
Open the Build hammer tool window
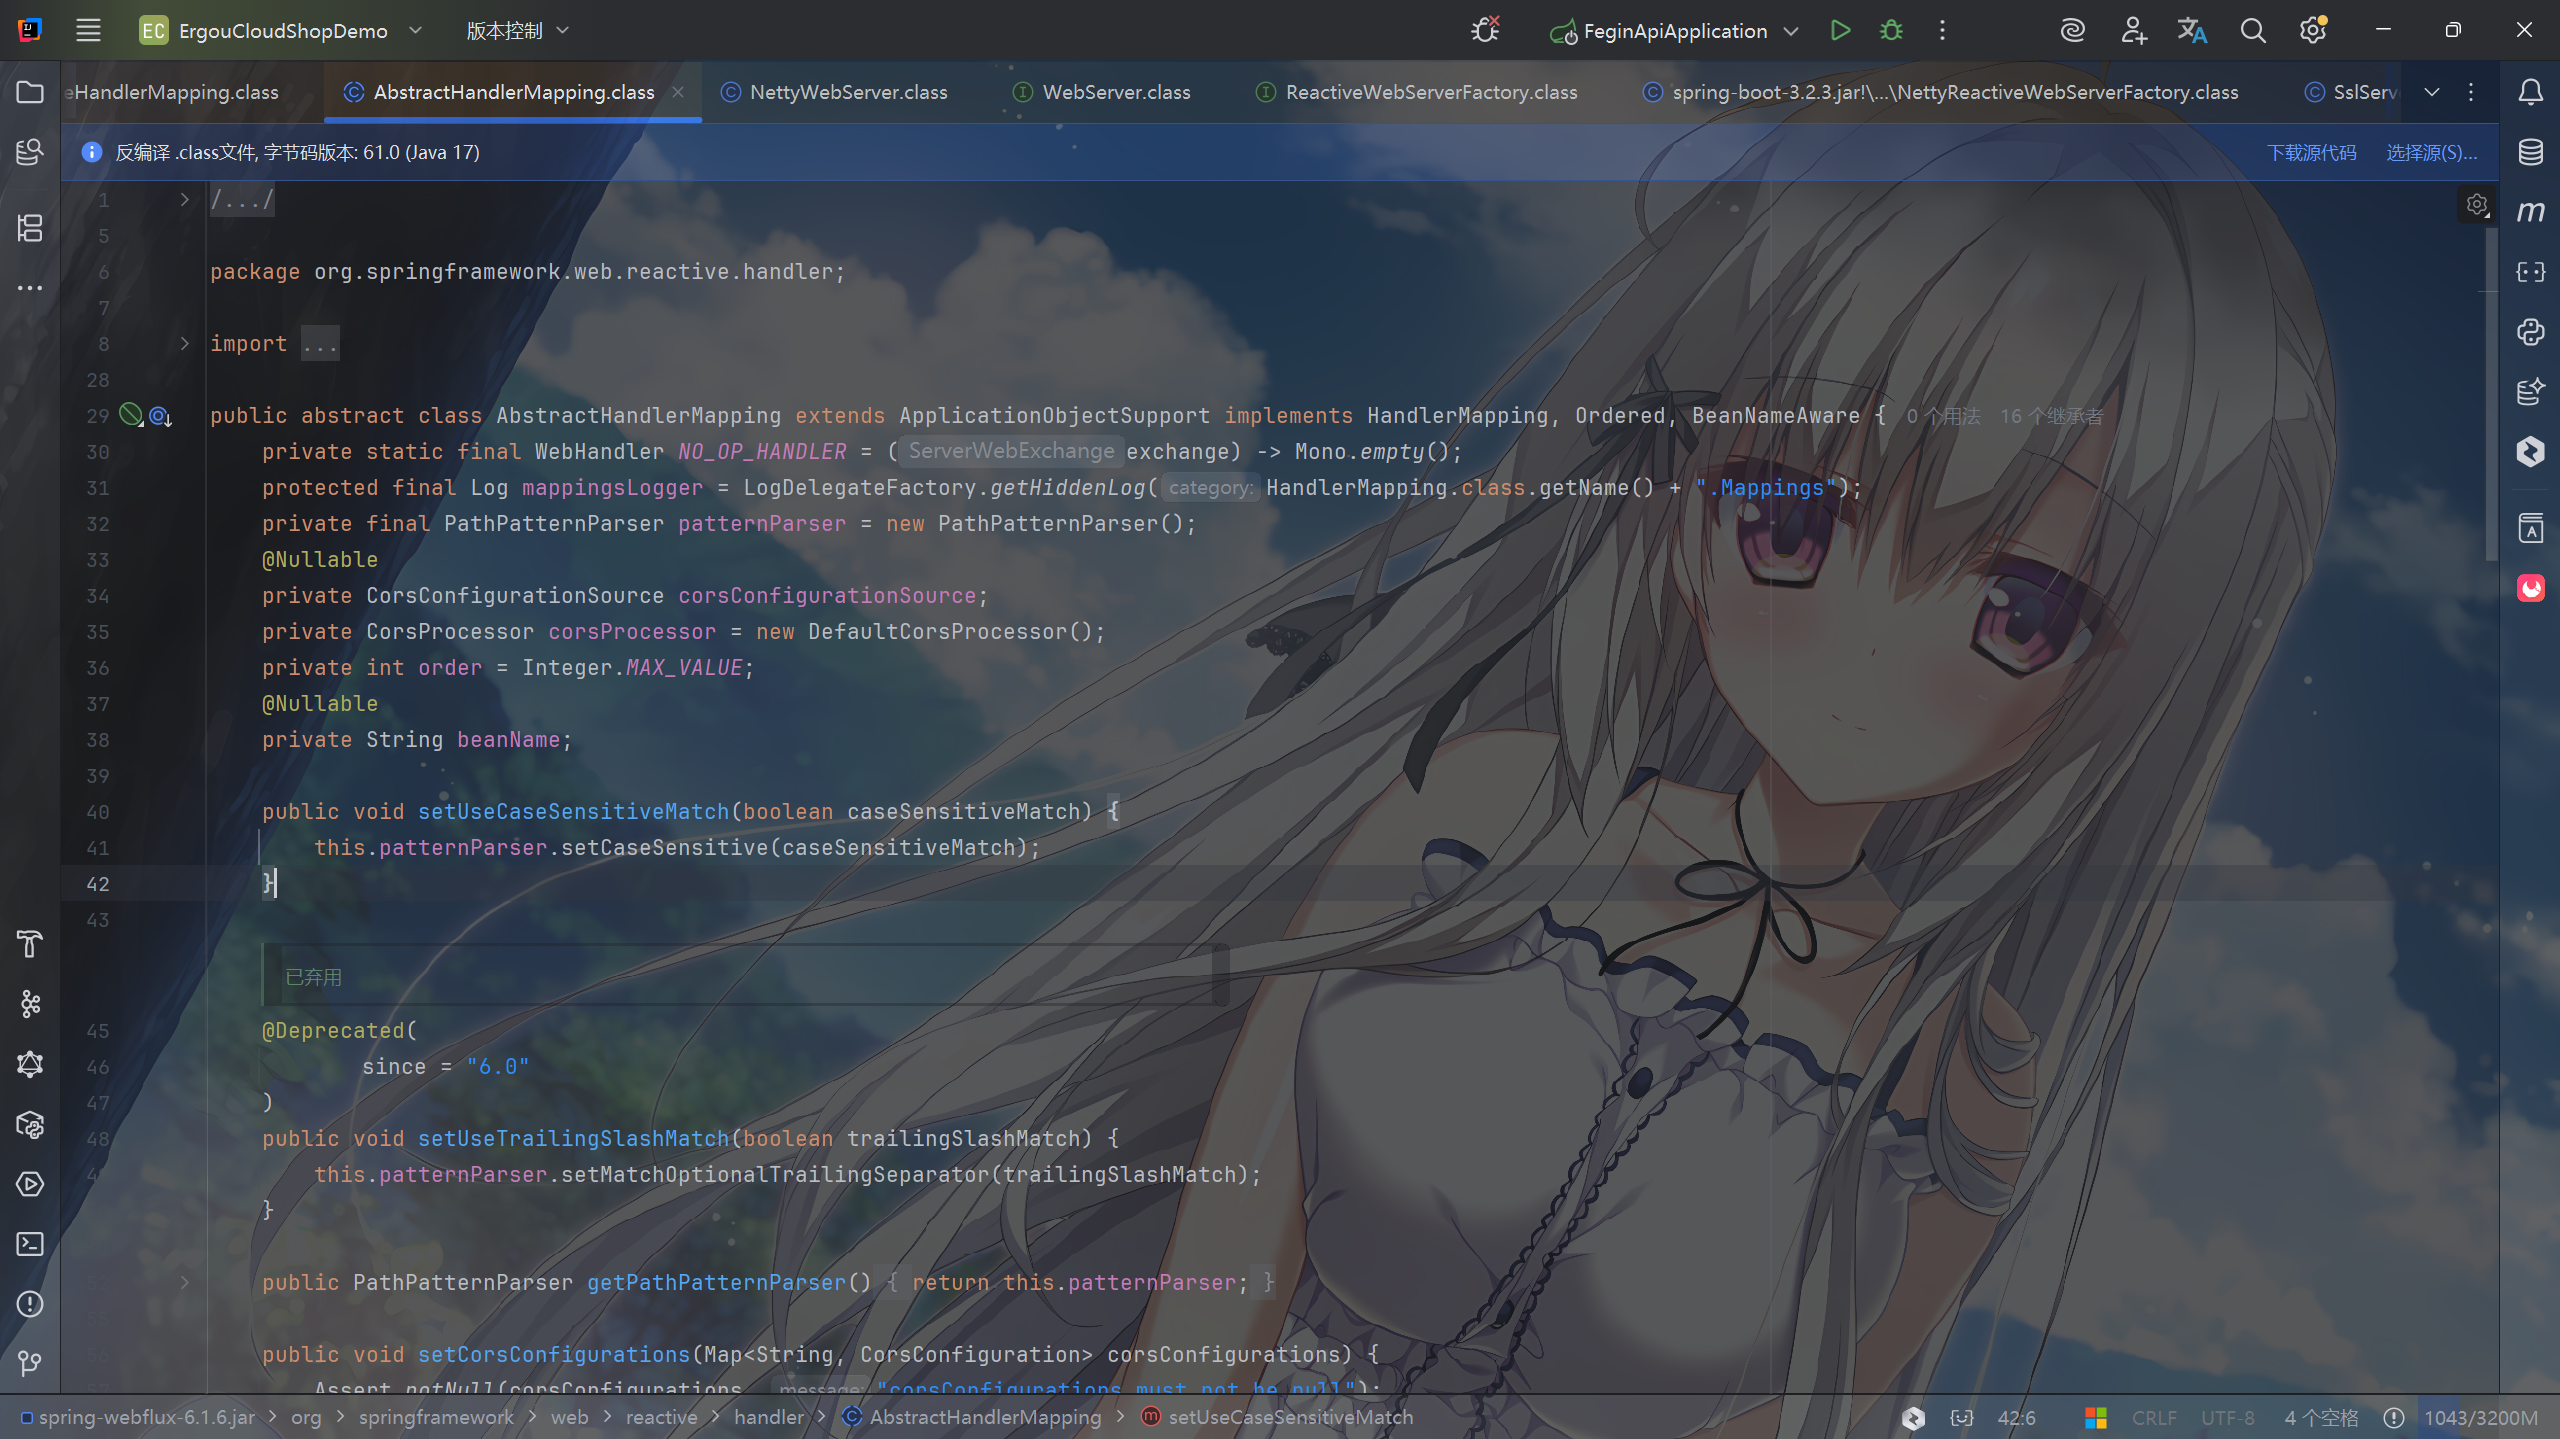[30, 943]
